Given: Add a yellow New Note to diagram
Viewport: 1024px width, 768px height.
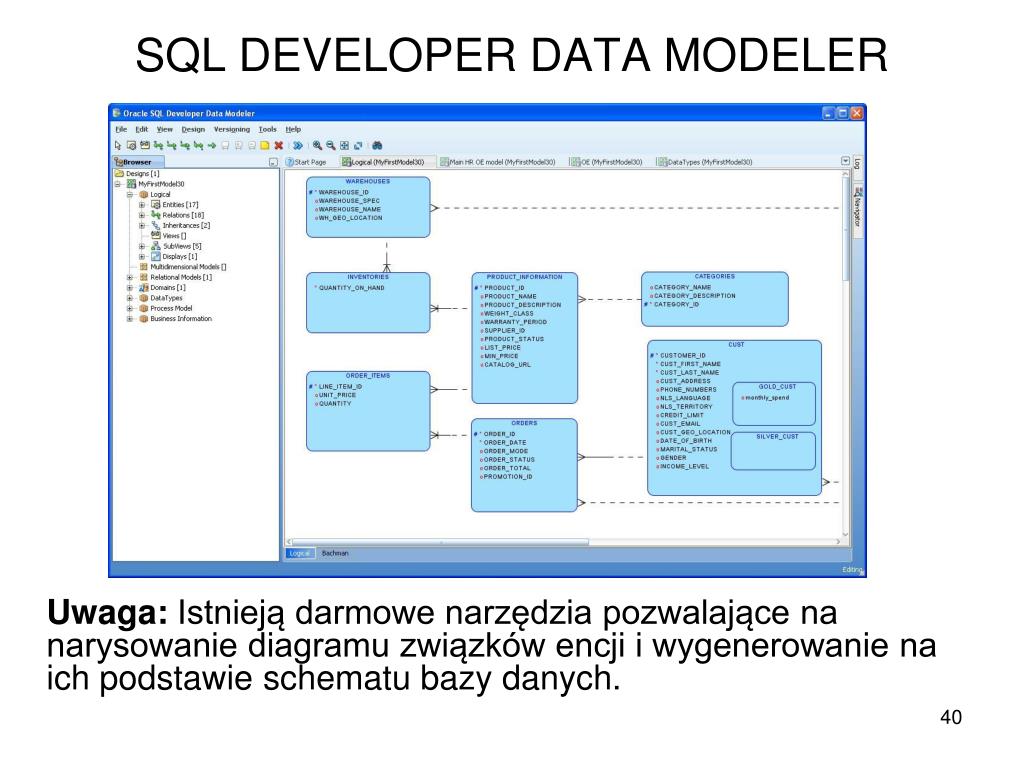Looking at the screenshot, I should pyautogui.click(x=264, y=146).
